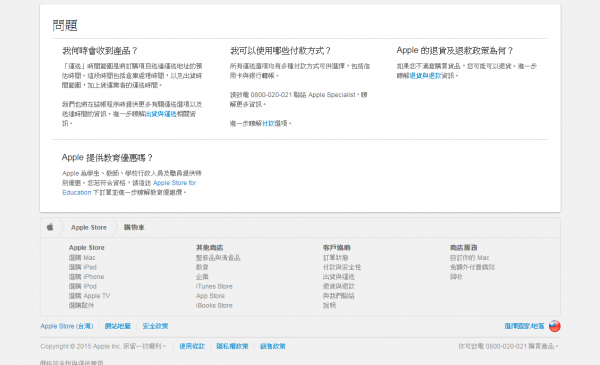Screen dimensions: 600x365
Task: Open the 網站地圖 sitemap link
Action: (118, 326)
